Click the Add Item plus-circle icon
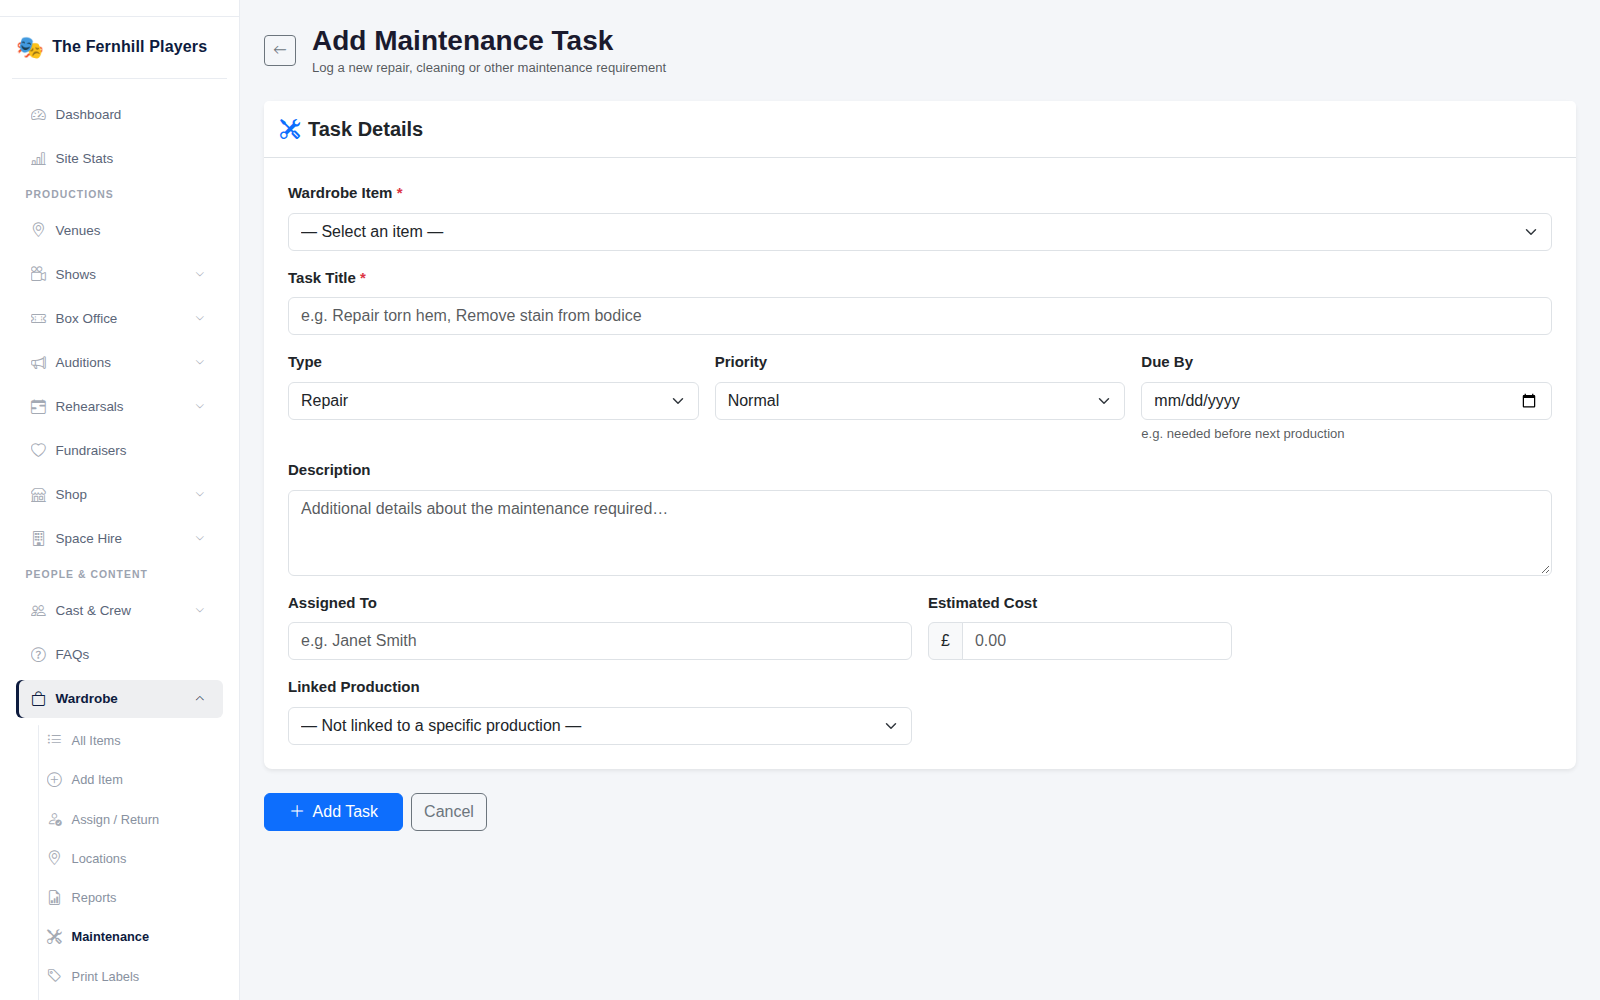 click(x=54, y=780)
